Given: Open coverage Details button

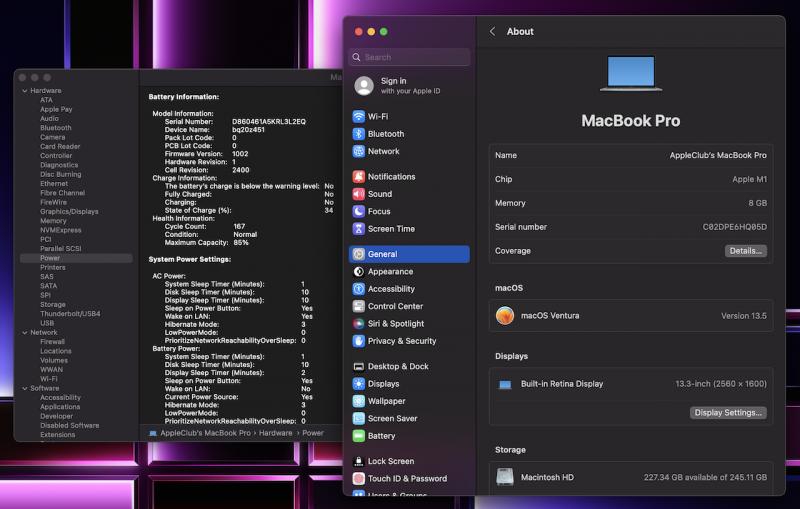Looking at the screenshot, I should click(x=745, y=251).
